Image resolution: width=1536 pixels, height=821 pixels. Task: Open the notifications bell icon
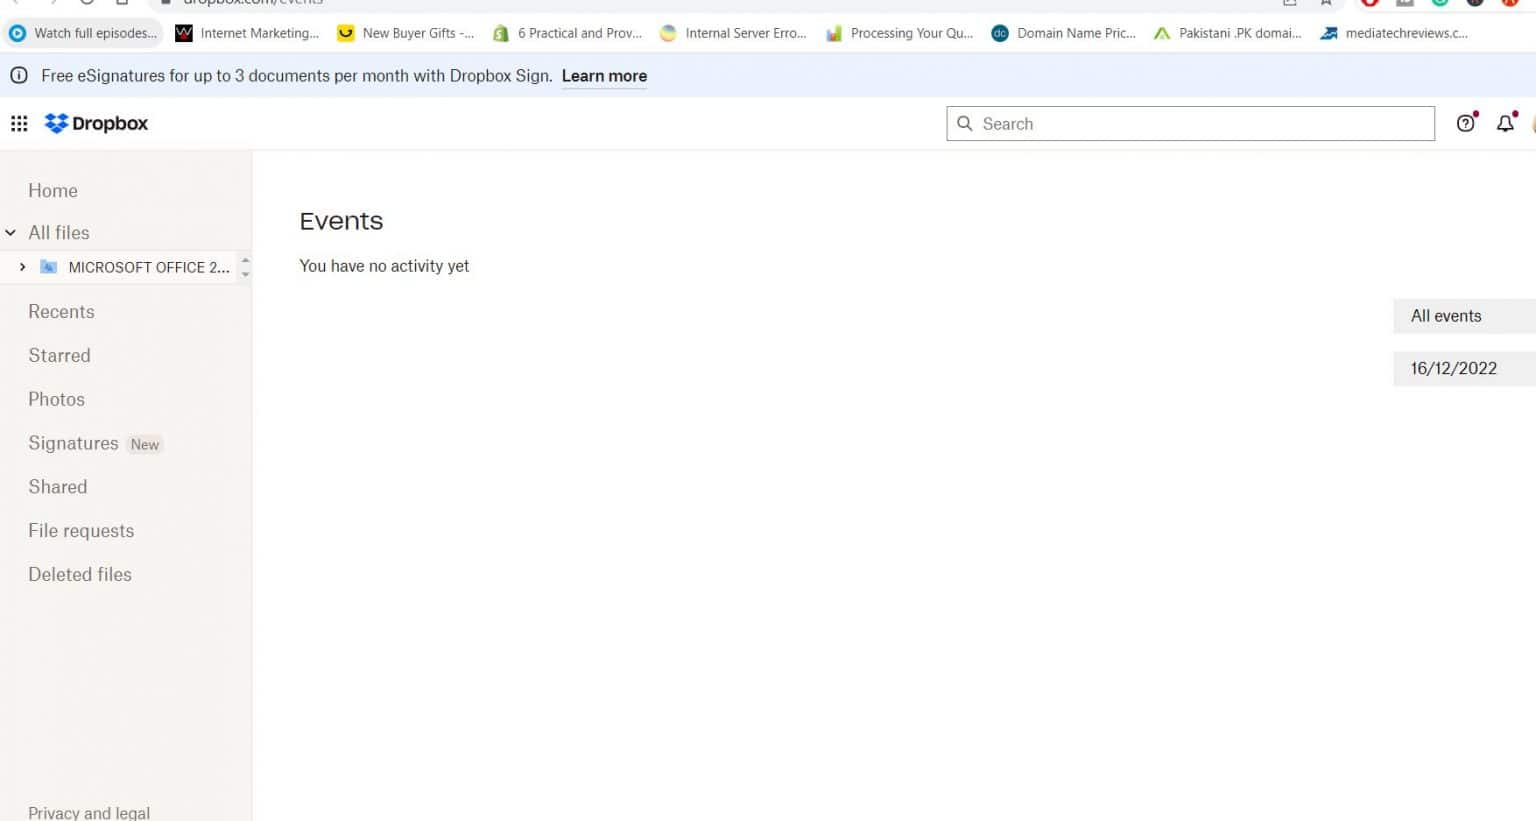(1505, 123)
